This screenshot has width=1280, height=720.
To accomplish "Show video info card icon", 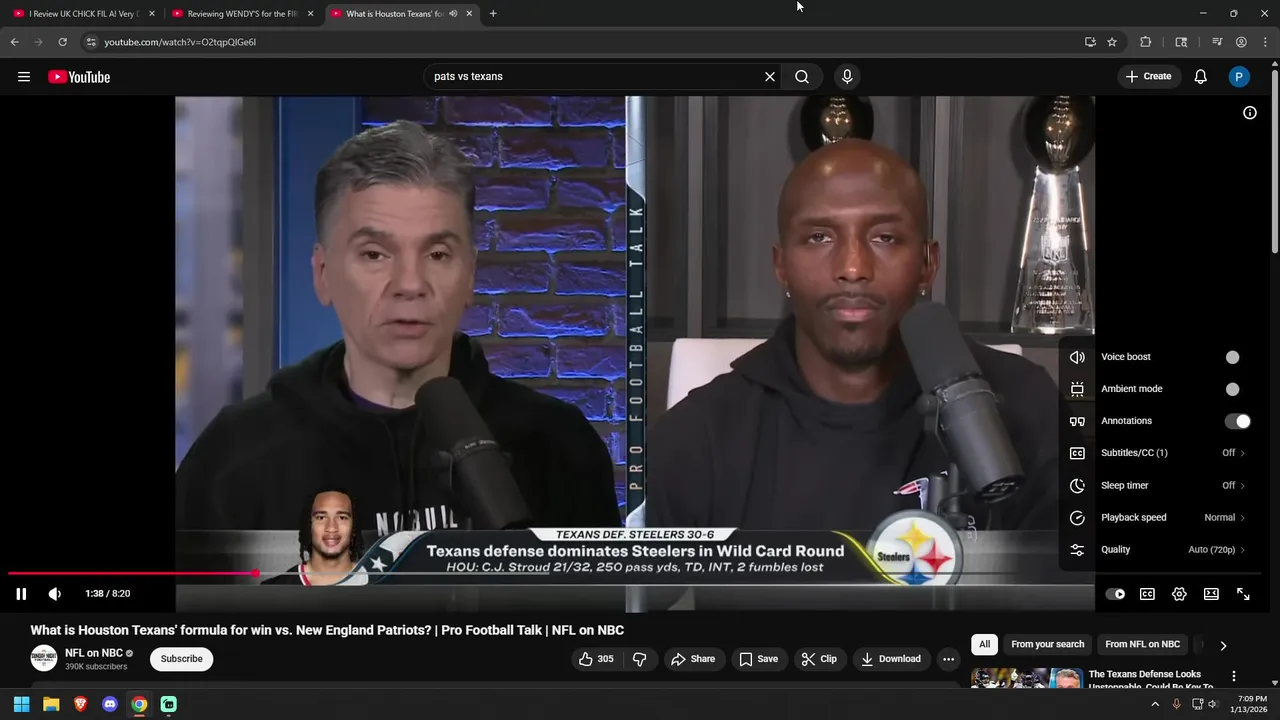I will click(x=1250, y=113).
